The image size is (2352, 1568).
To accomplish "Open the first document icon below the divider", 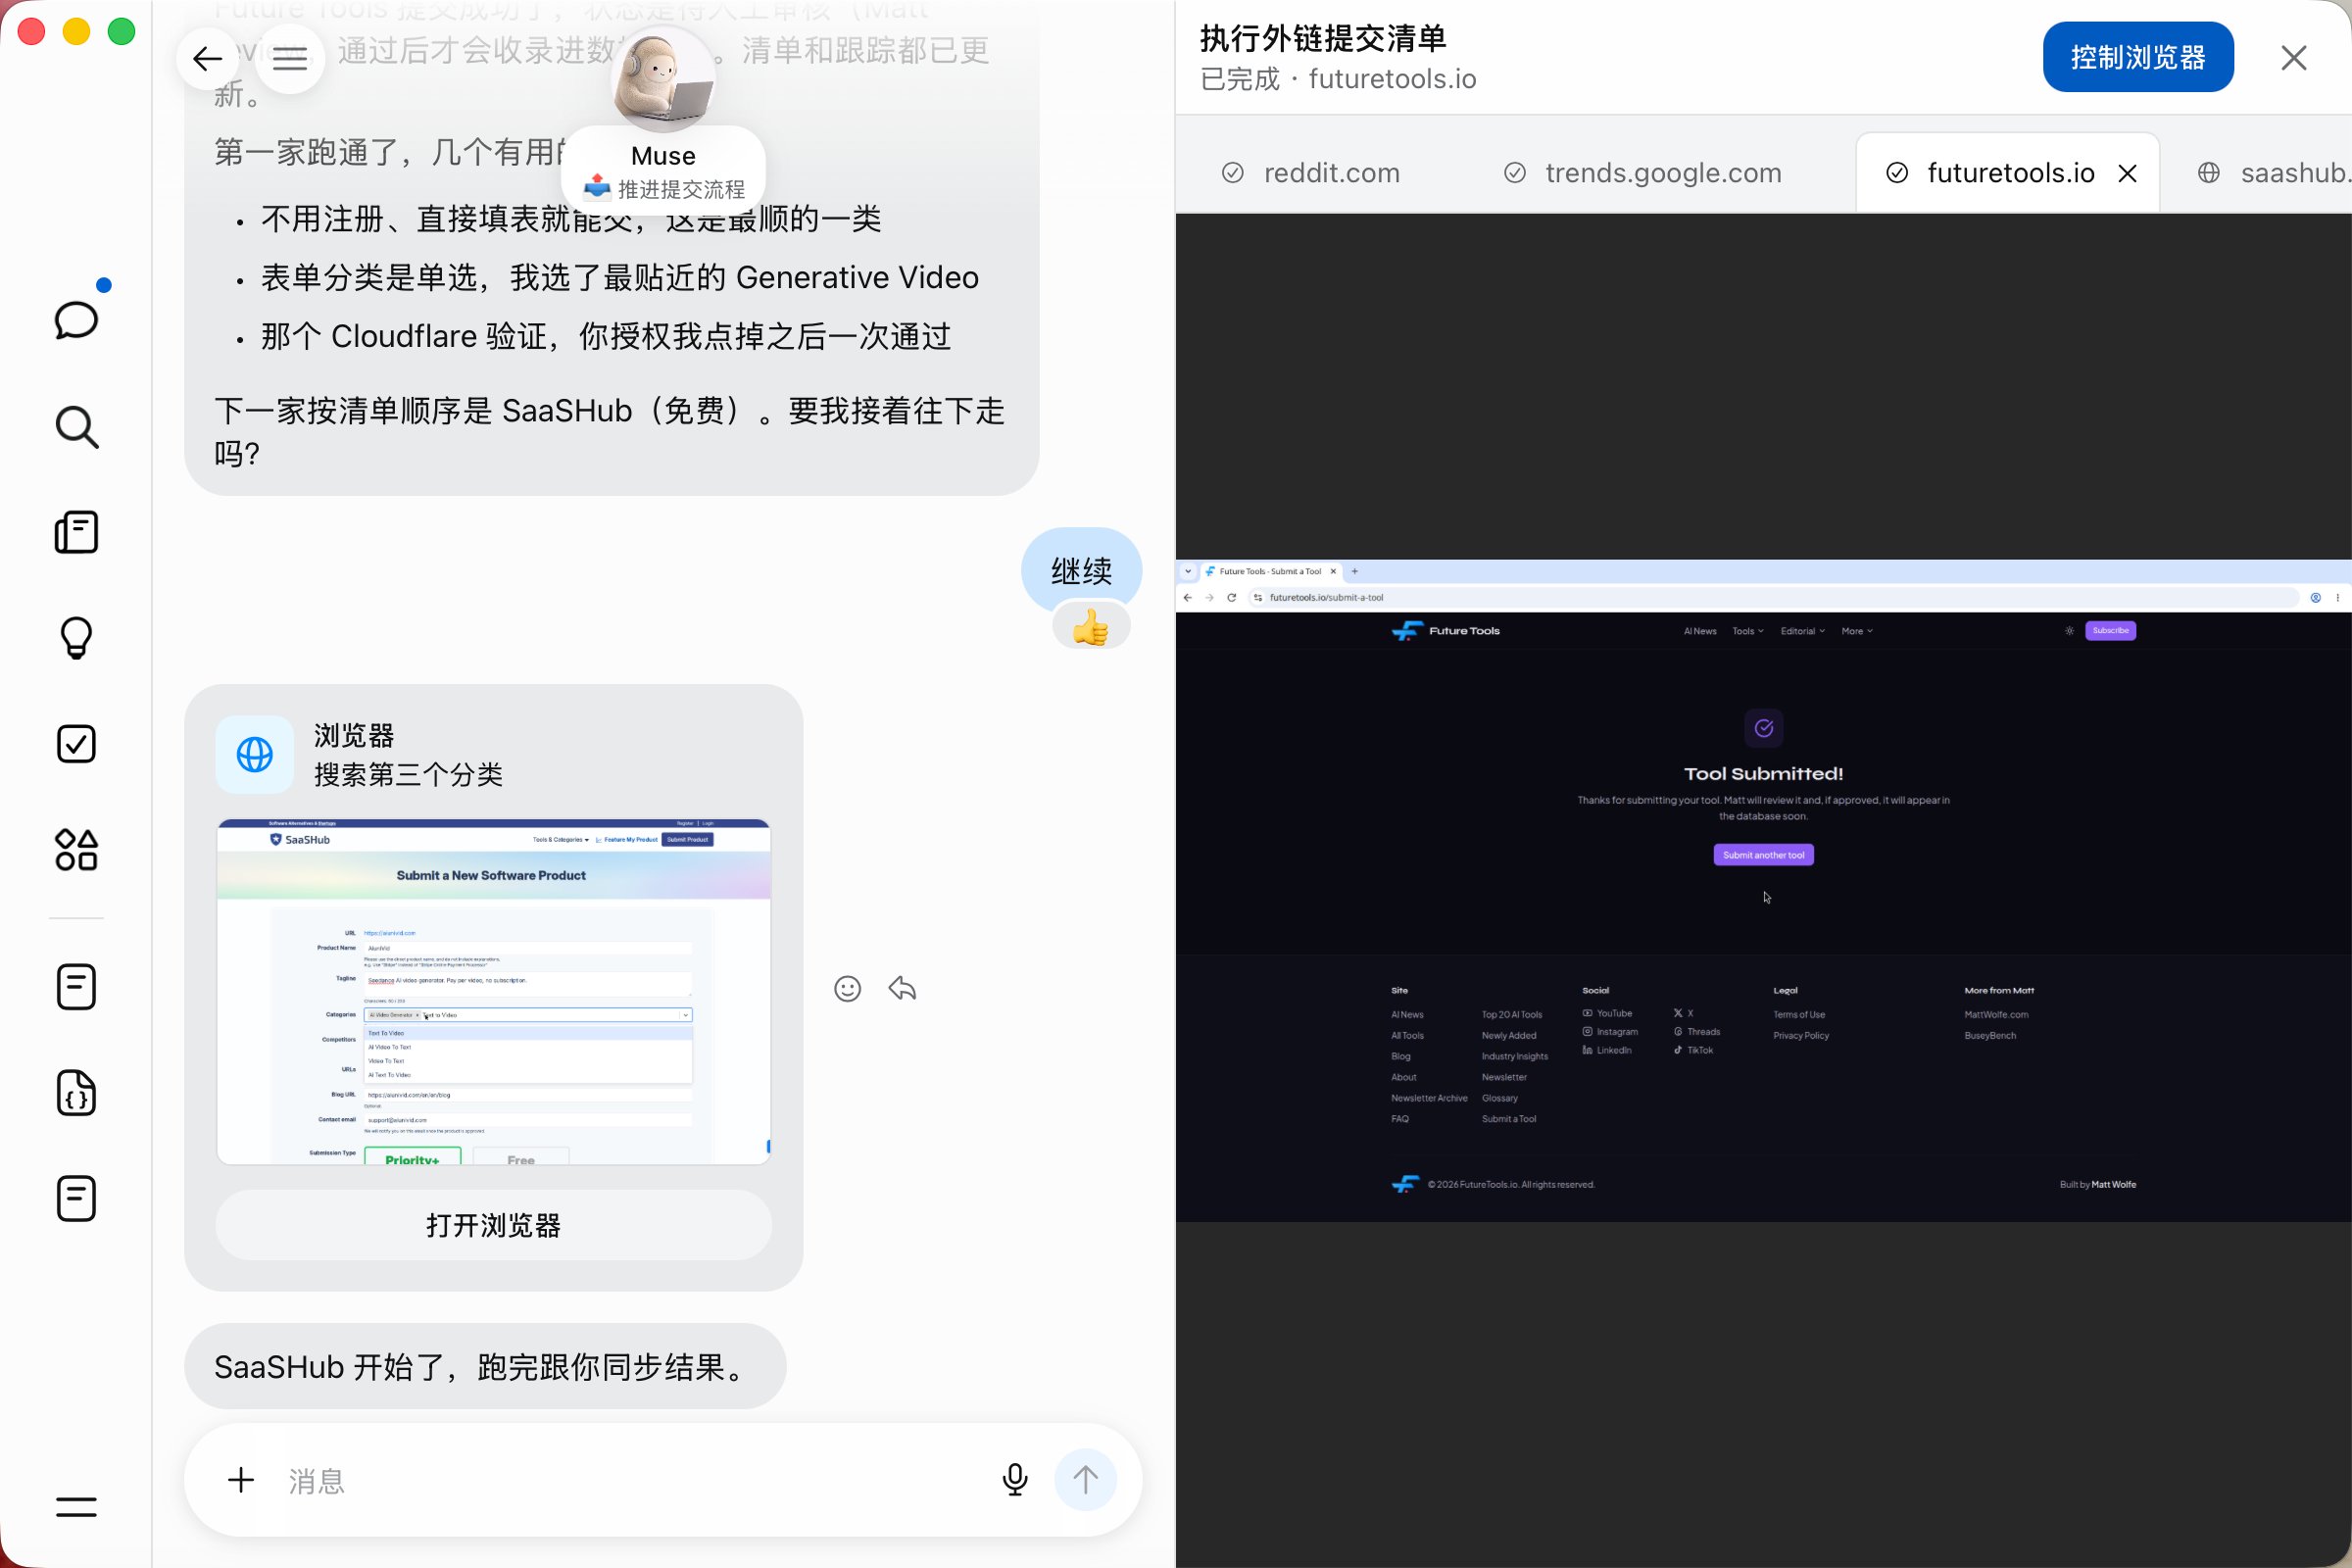I will click(x=76, y=987).
